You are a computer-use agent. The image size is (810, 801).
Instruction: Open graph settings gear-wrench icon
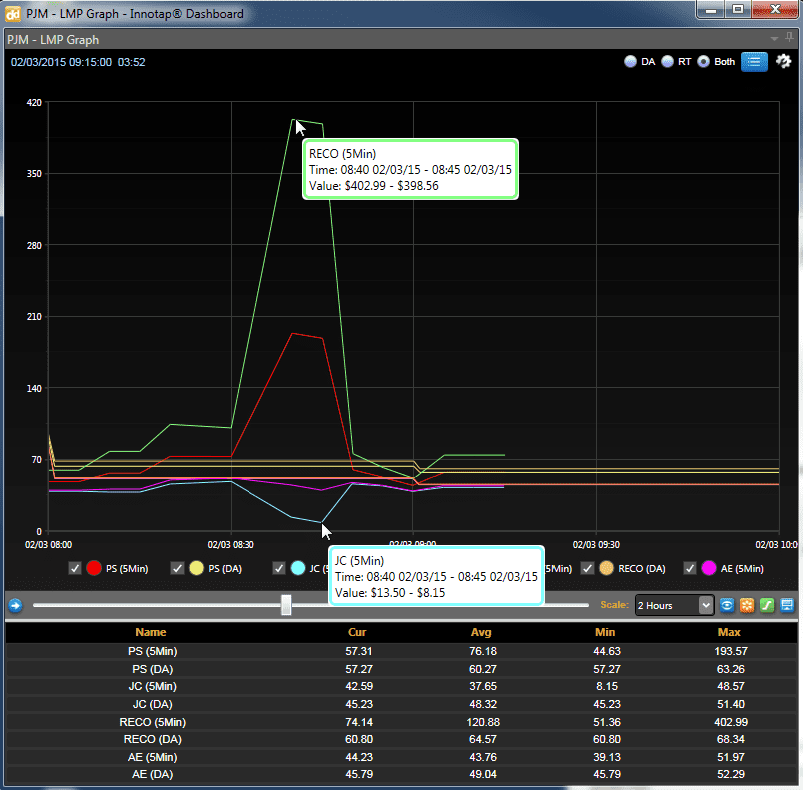click(x=783, y=61)
